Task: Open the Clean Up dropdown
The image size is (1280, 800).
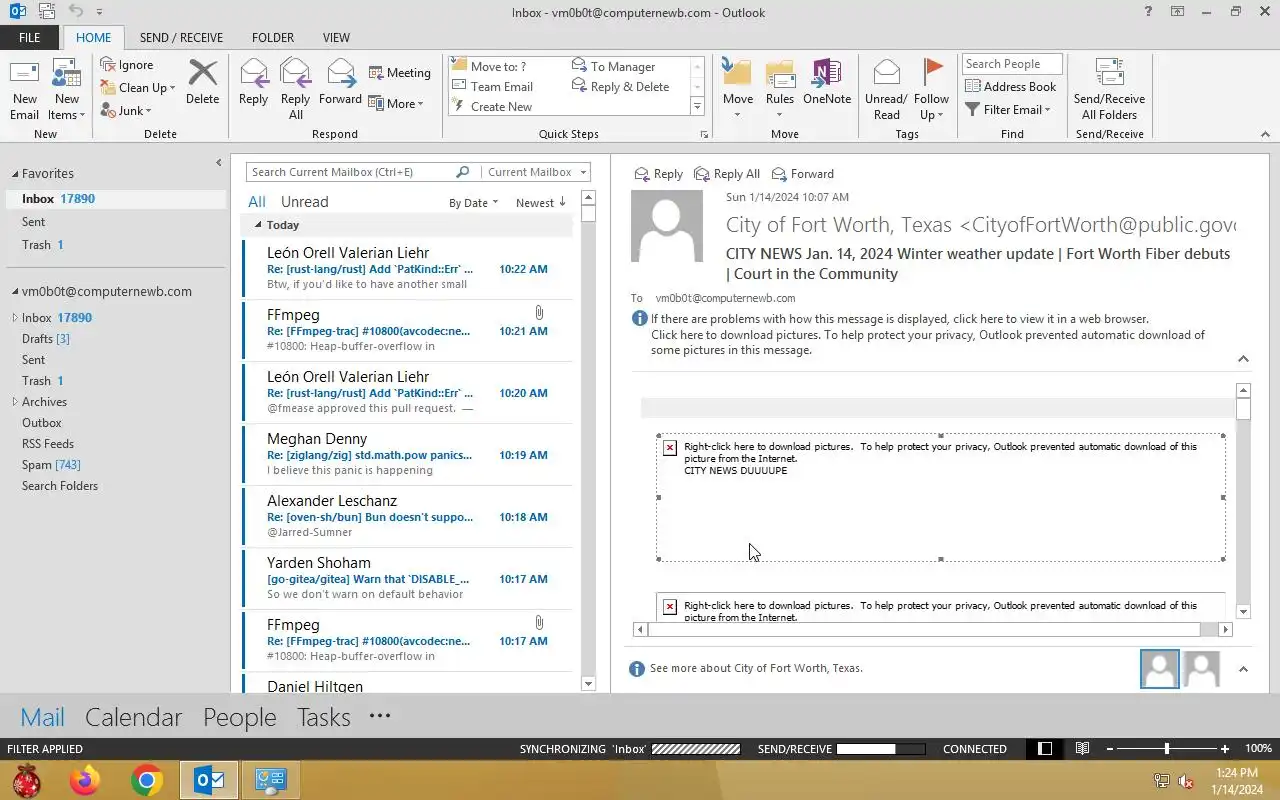Action: click(138, 88)
